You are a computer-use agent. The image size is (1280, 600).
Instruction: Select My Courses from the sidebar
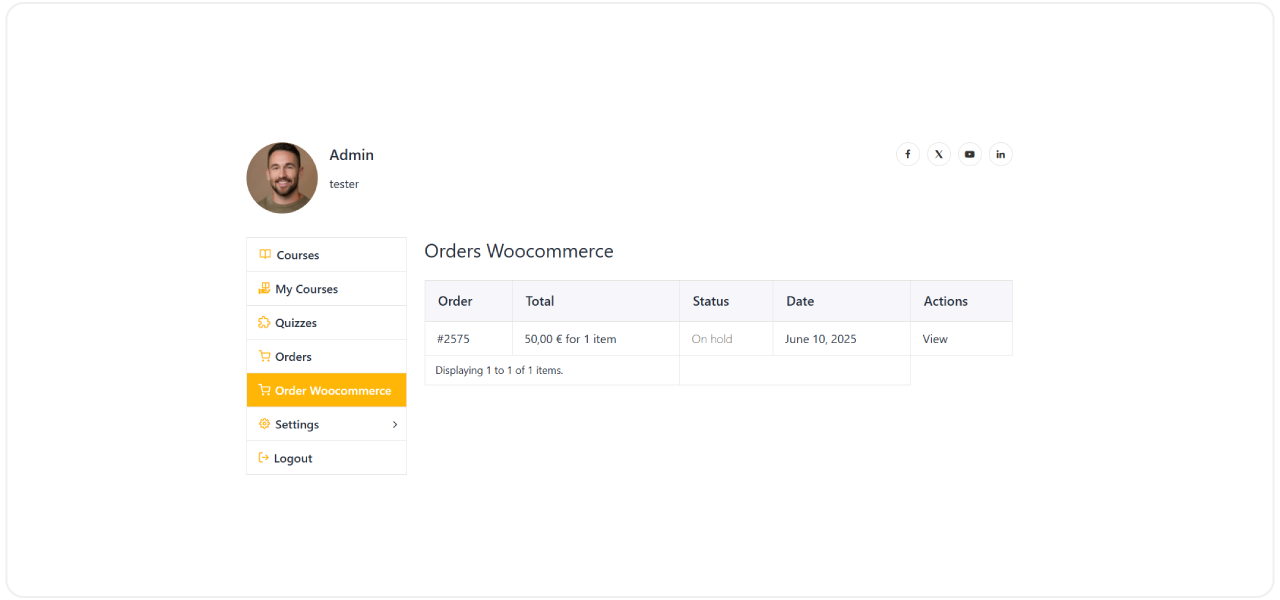pos(309,289)
